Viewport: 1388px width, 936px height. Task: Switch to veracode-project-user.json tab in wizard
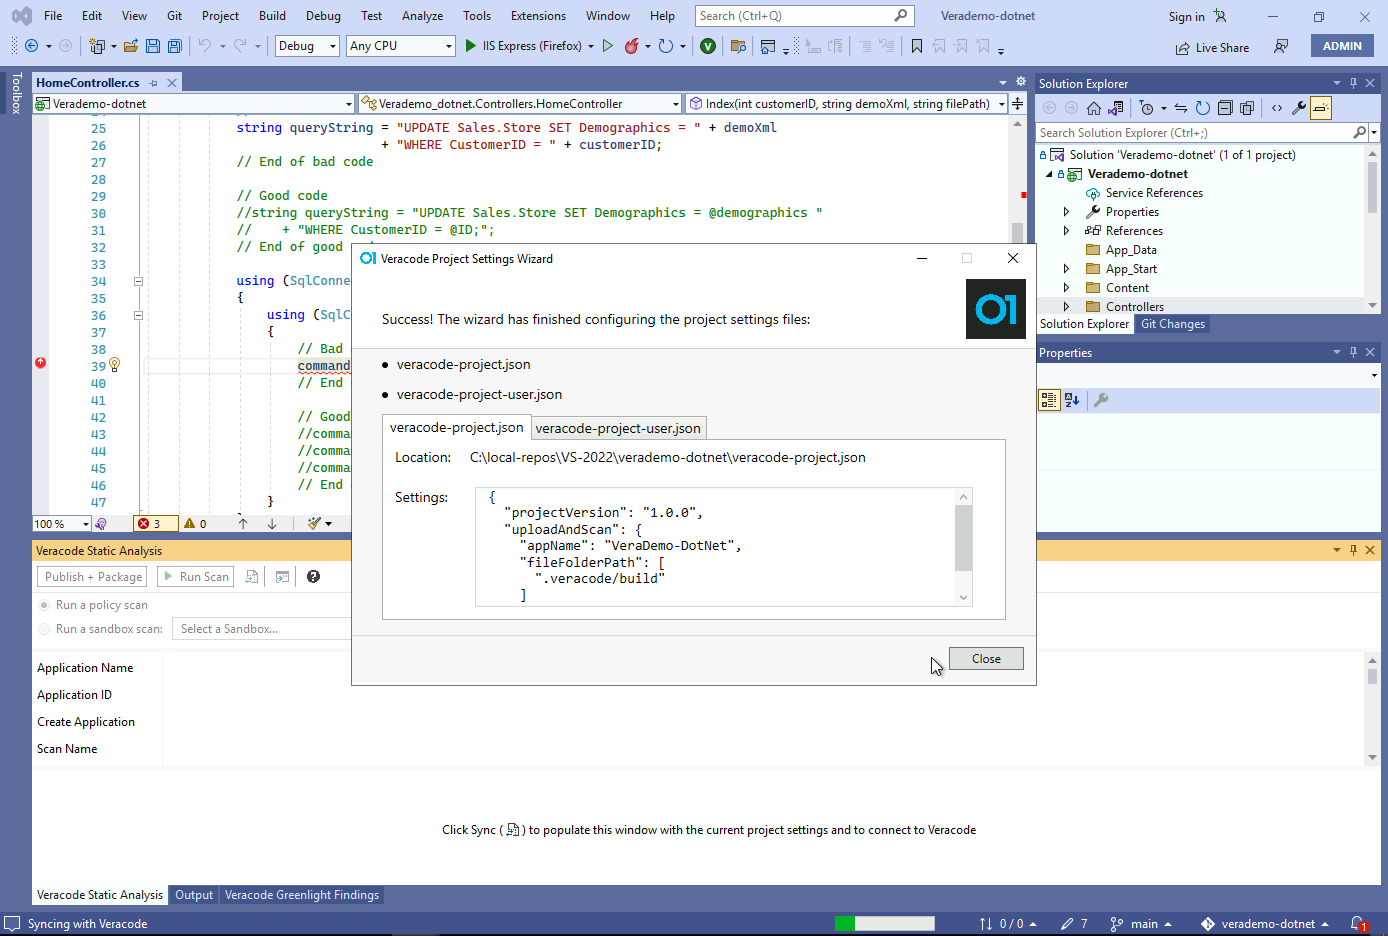tap(618, 428)
